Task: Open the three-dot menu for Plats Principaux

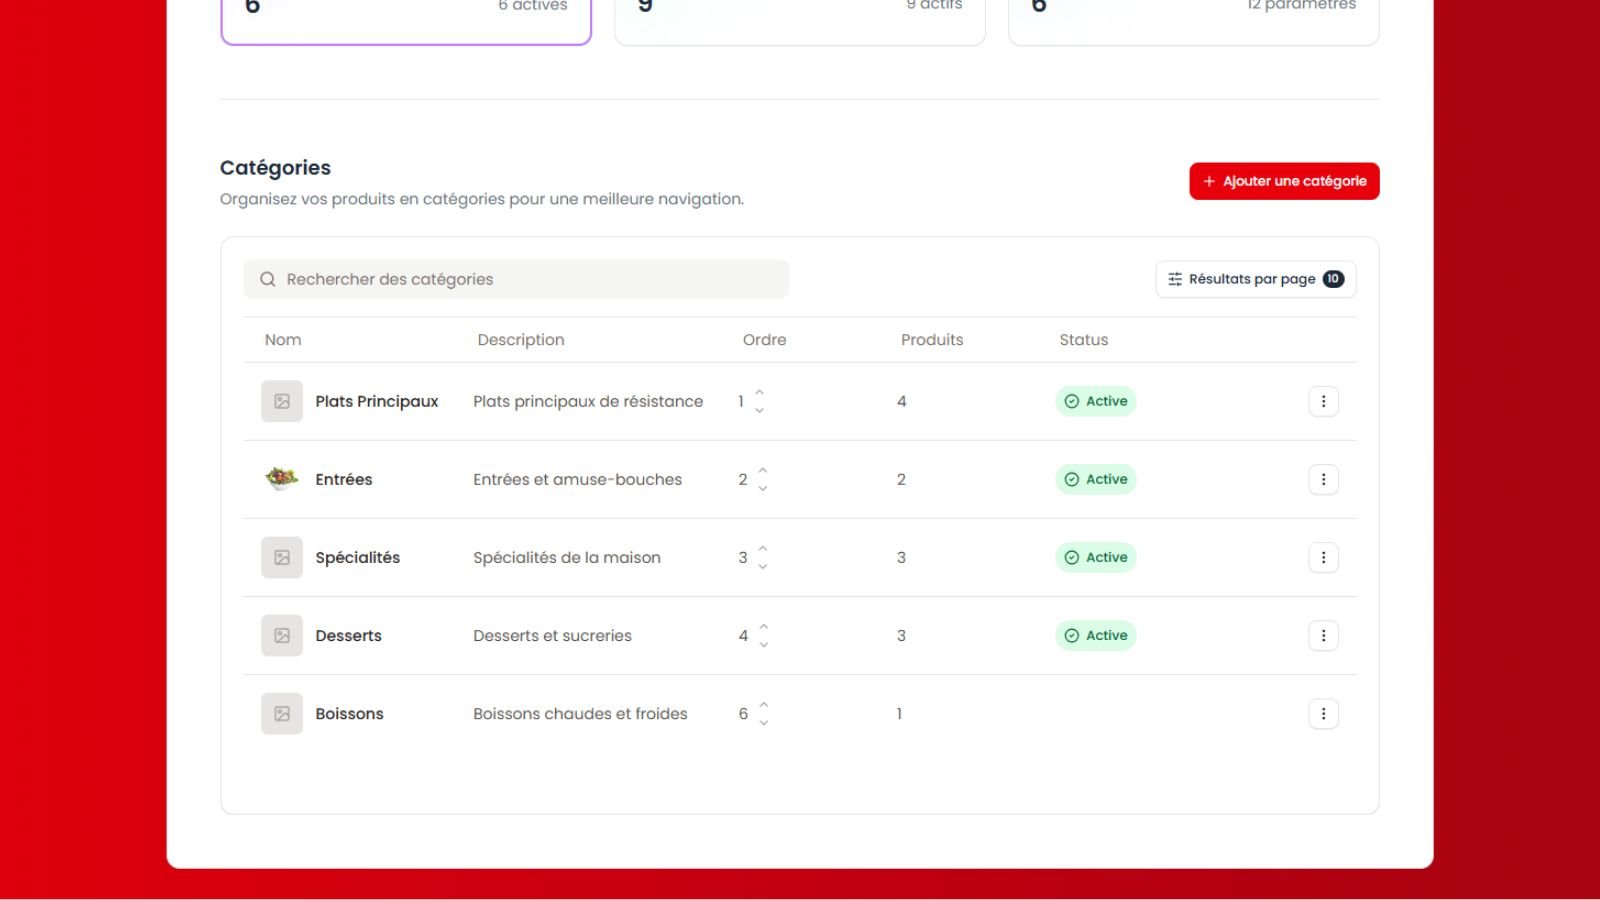Action: (x=1323, y=401)
